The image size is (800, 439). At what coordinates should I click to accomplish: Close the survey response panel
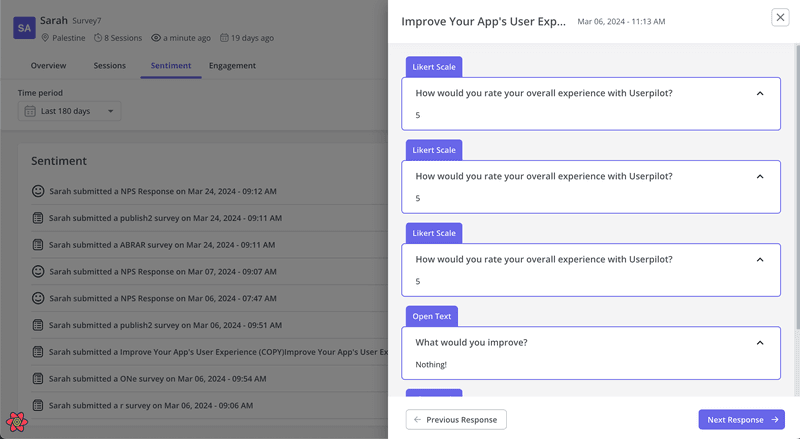780,17
